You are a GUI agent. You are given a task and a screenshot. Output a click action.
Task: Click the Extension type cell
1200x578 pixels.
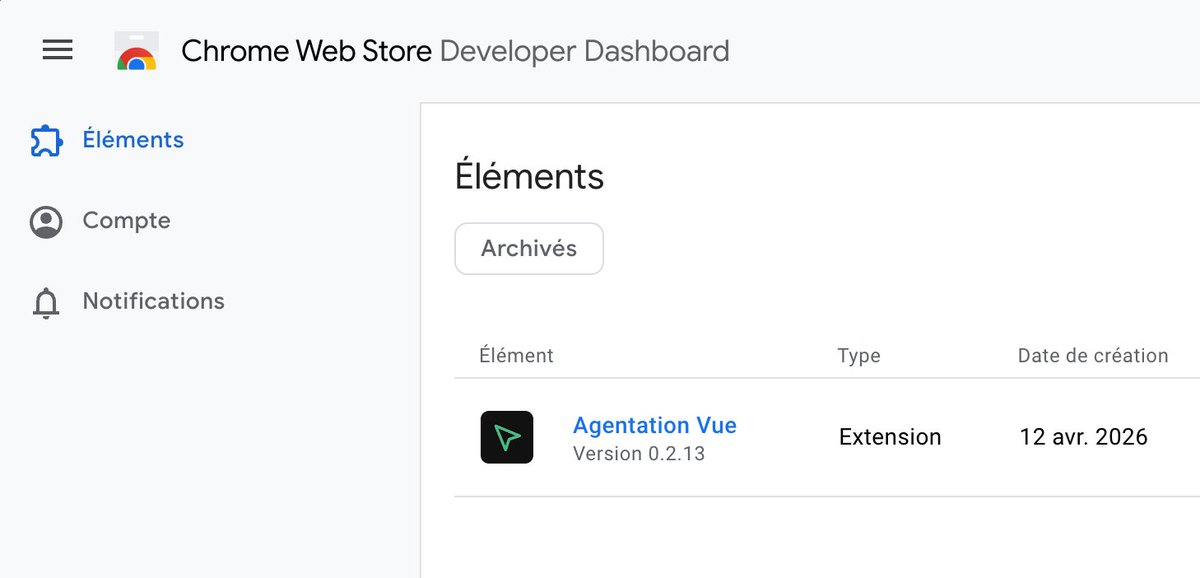tap(890, 437)
